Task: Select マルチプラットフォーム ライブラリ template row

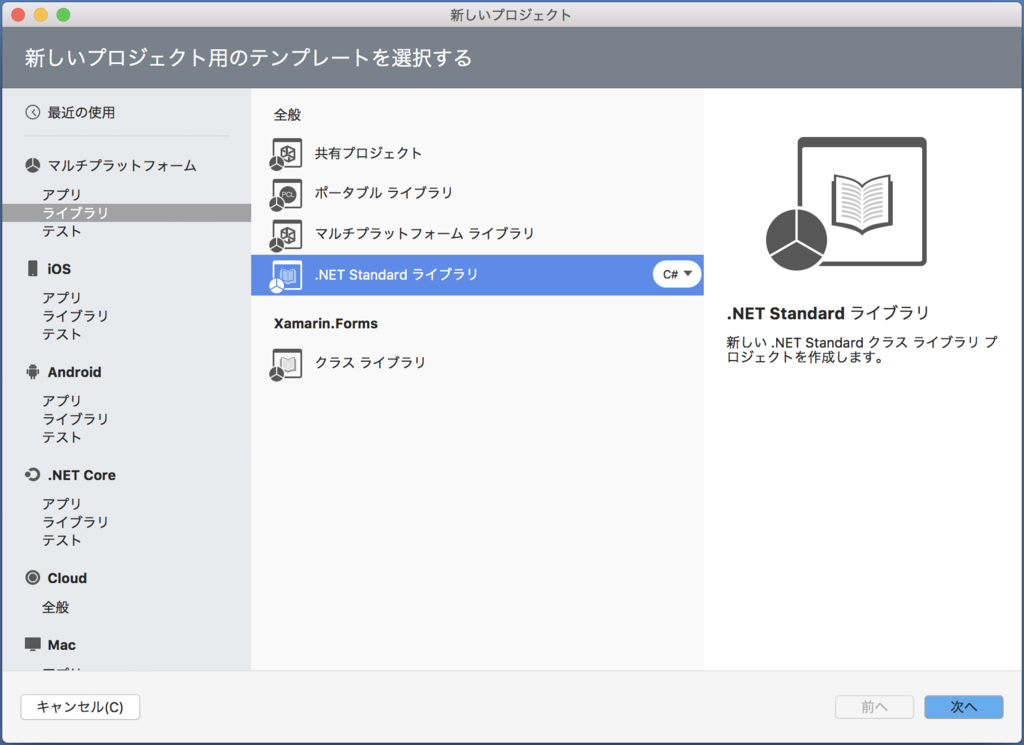Action: coord(477,235)
